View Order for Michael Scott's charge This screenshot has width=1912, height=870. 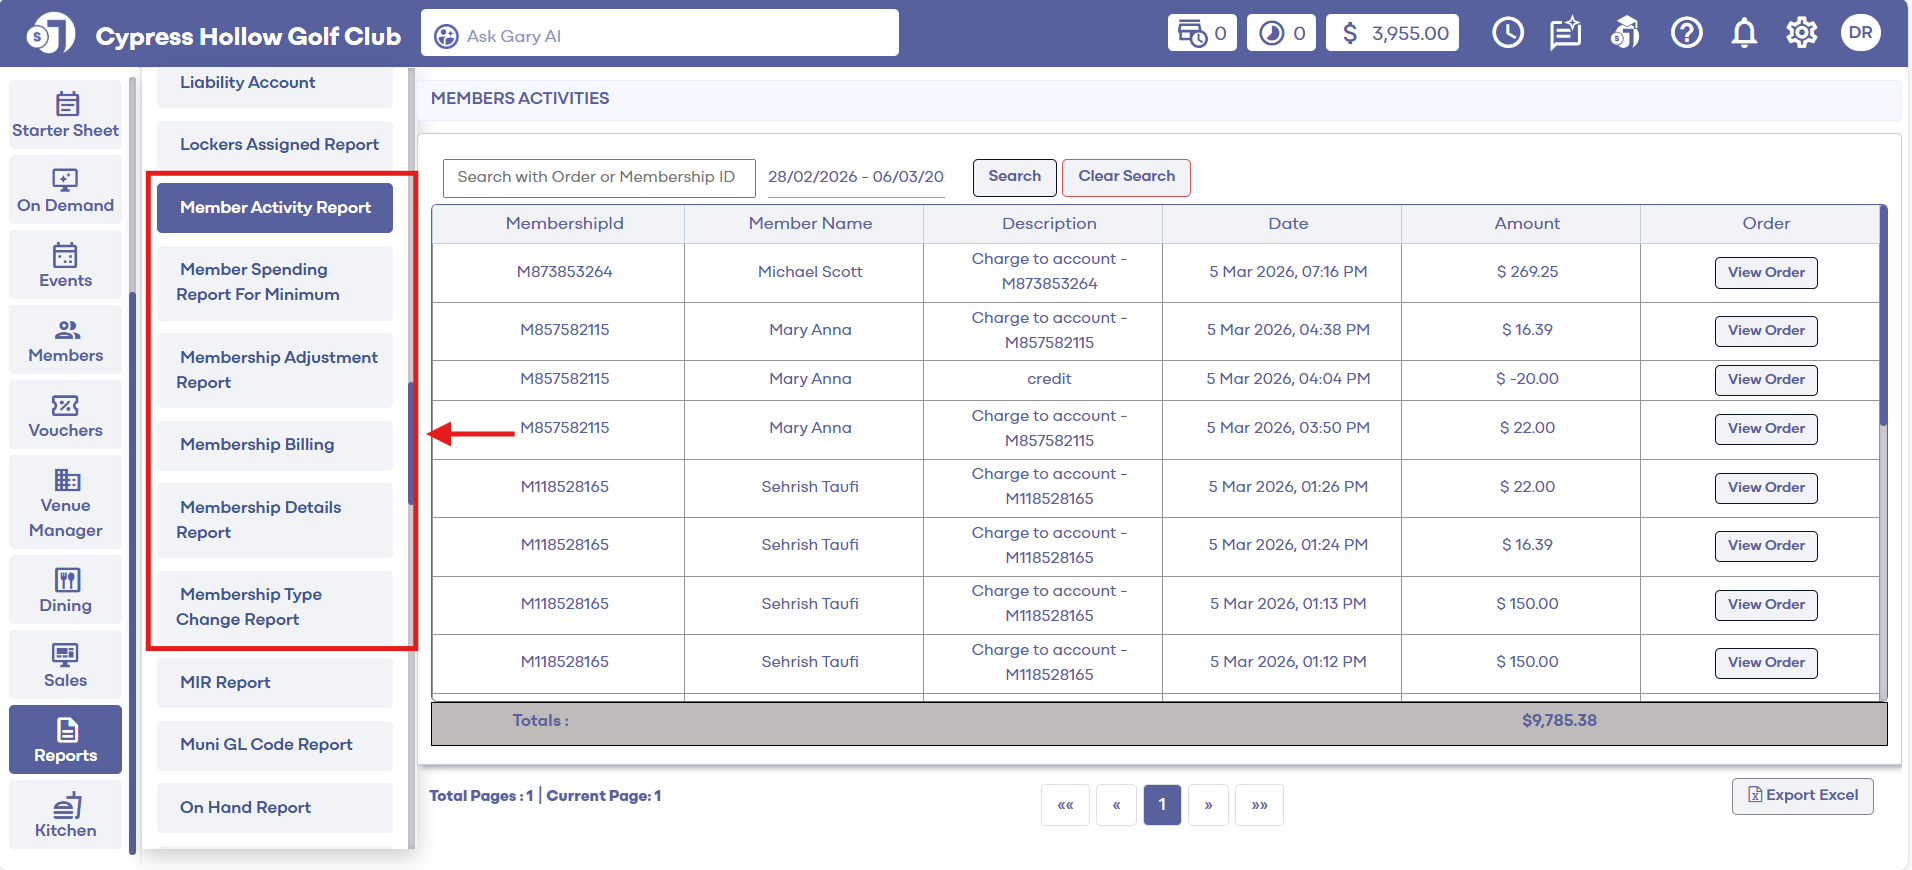click(1765, 273)
